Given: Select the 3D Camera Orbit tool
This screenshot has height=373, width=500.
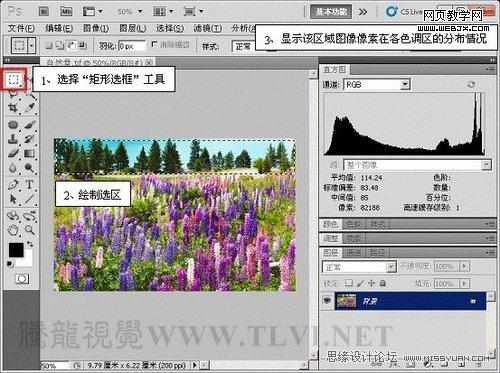Looking at the screenshot, I should coord(30,216).
